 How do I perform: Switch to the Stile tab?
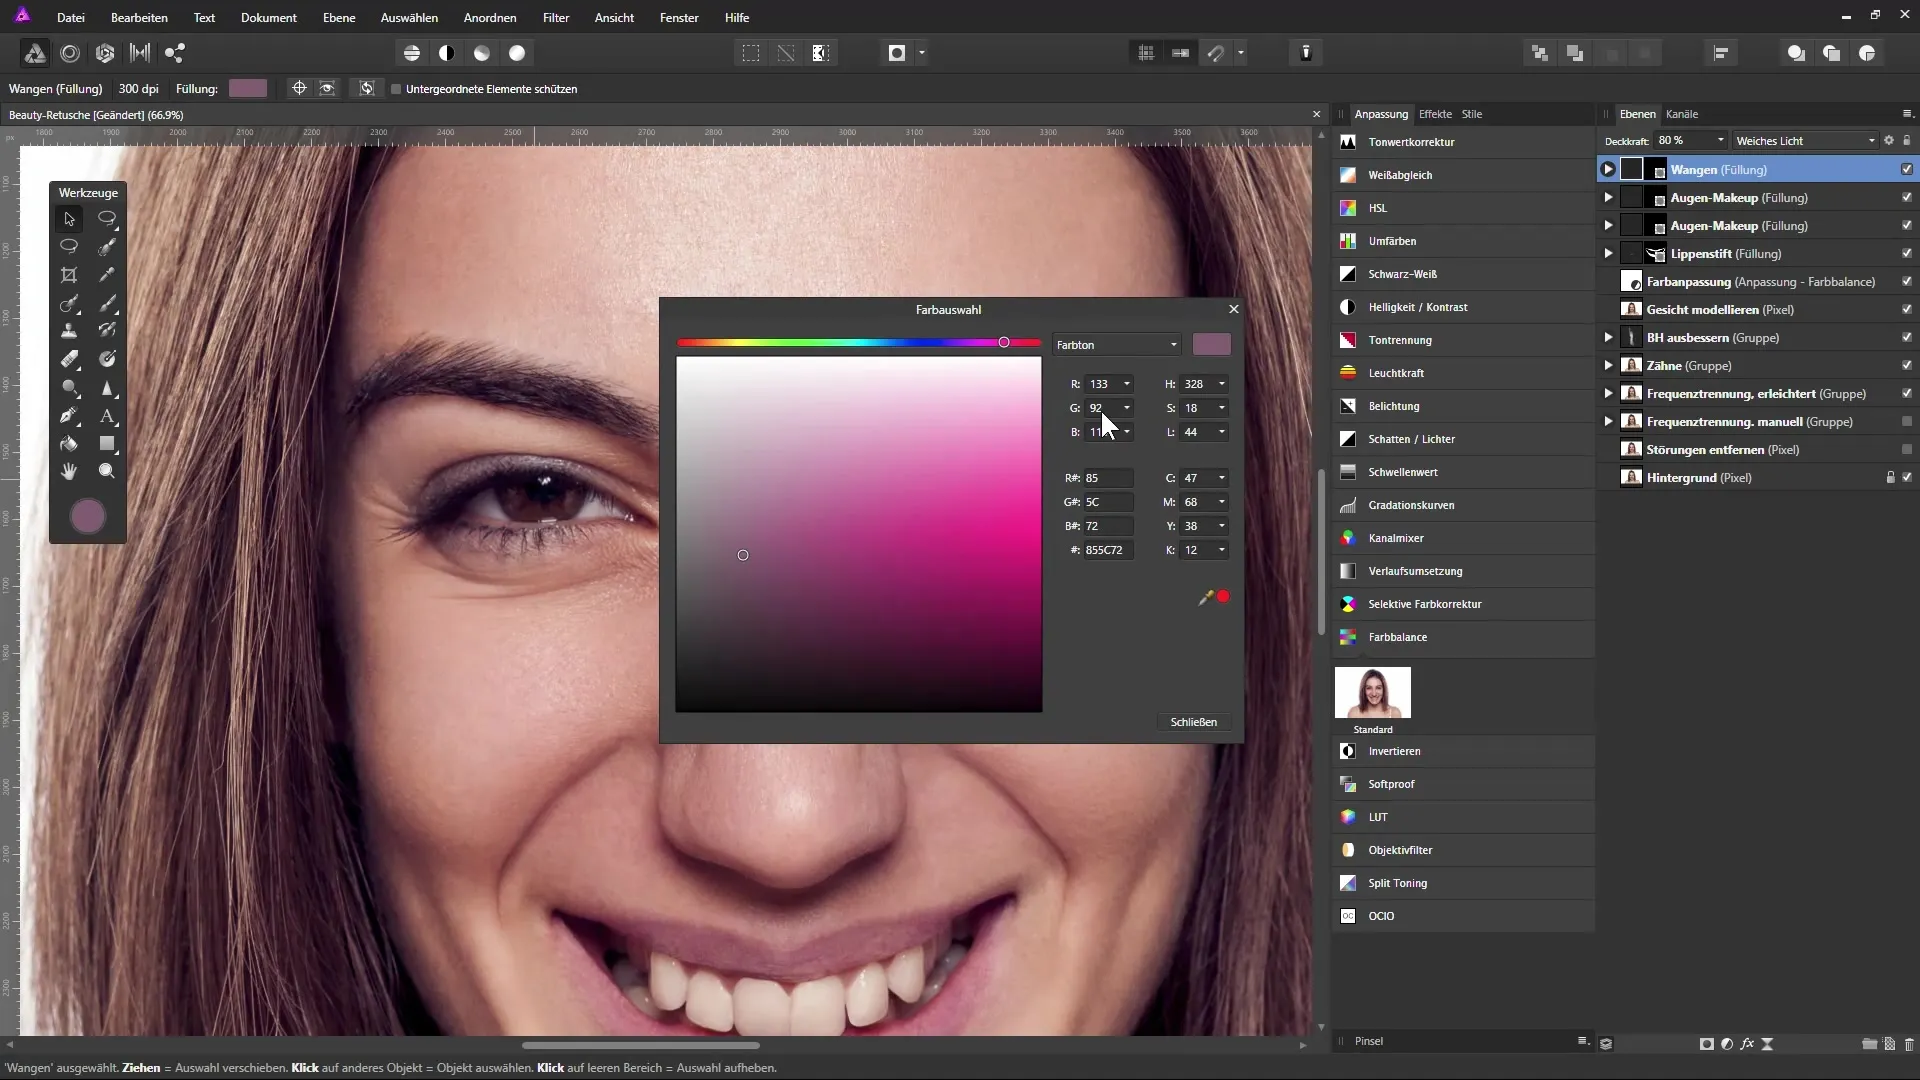pyautogui.click(x=1472, y=114)
